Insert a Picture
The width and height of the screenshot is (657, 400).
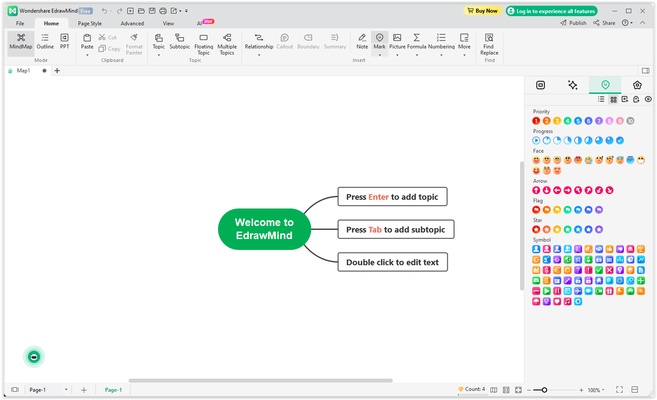point(397,41)
